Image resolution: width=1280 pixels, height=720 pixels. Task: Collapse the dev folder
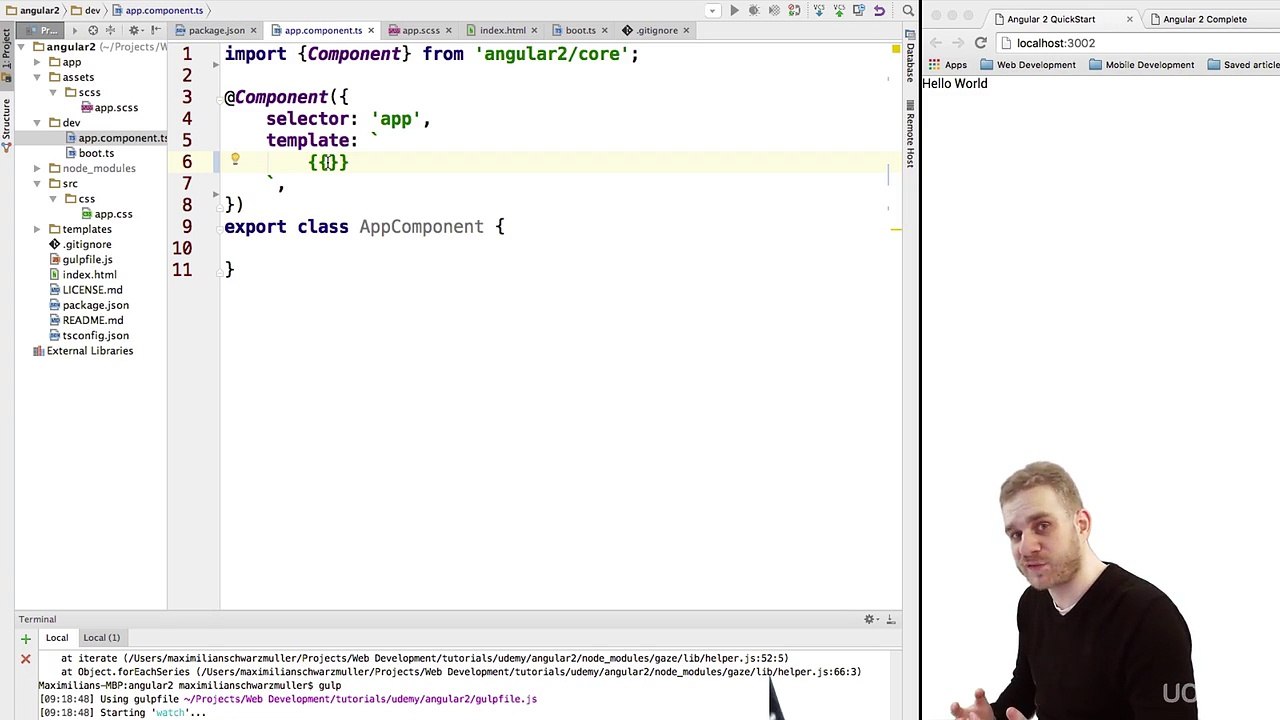[38, 123]
